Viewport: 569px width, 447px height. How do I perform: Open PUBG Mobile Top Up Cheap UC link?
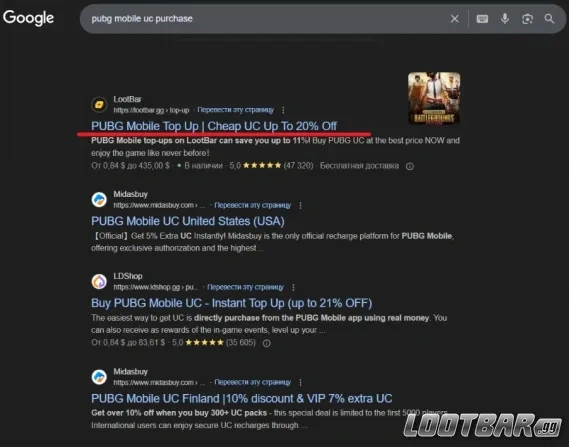click(214, 126)
